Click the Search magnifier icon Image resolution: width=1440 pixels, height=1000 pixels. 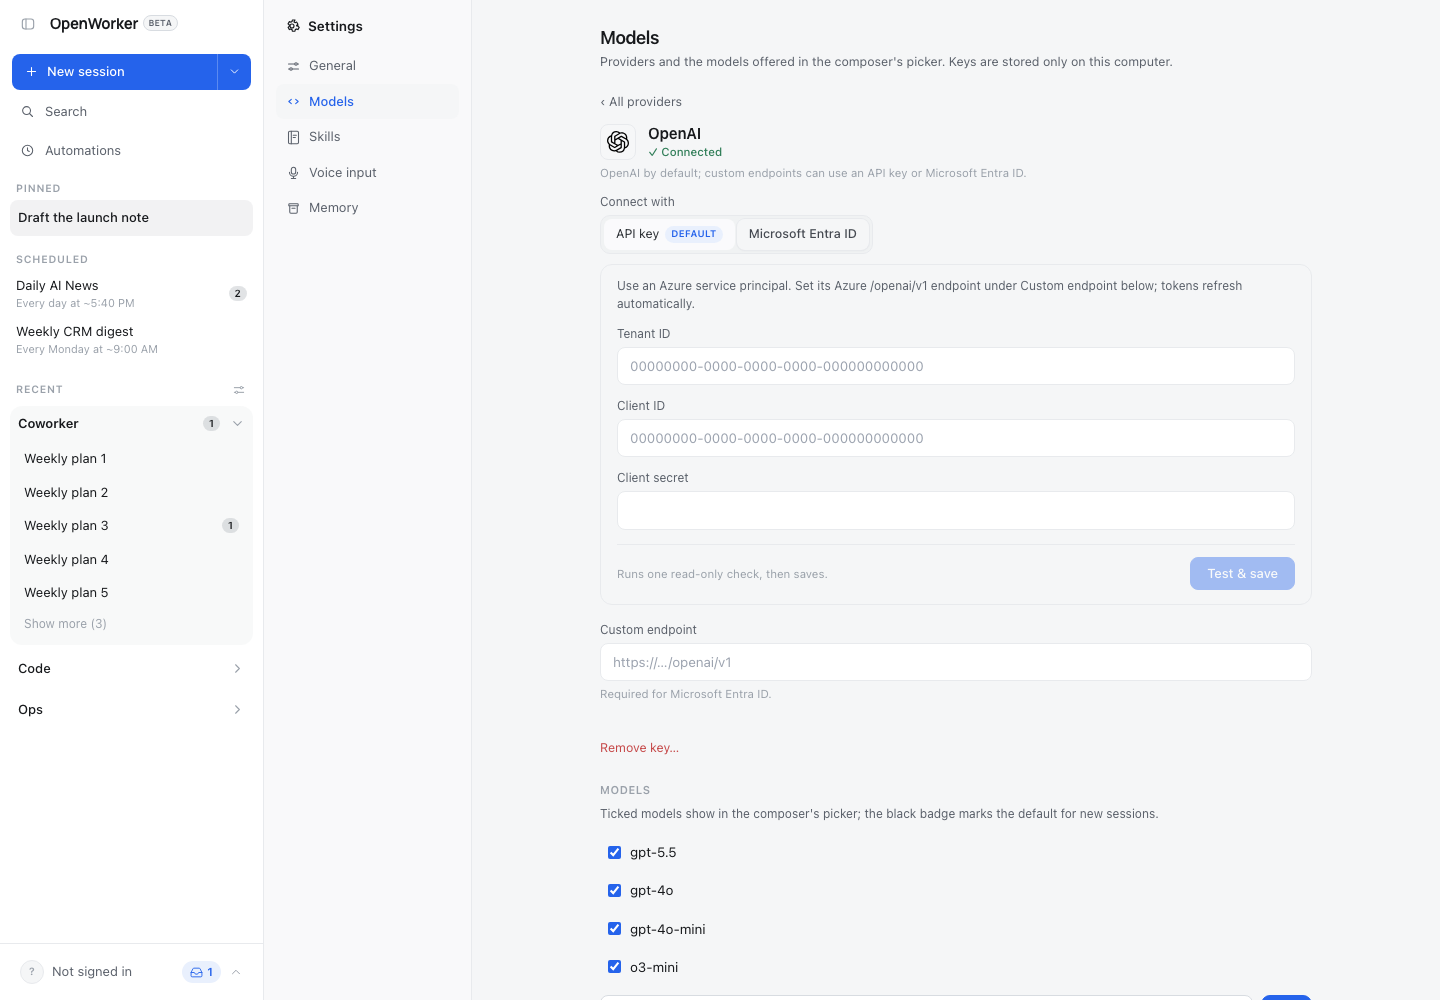pyautogui.click(x=28, y=112)
